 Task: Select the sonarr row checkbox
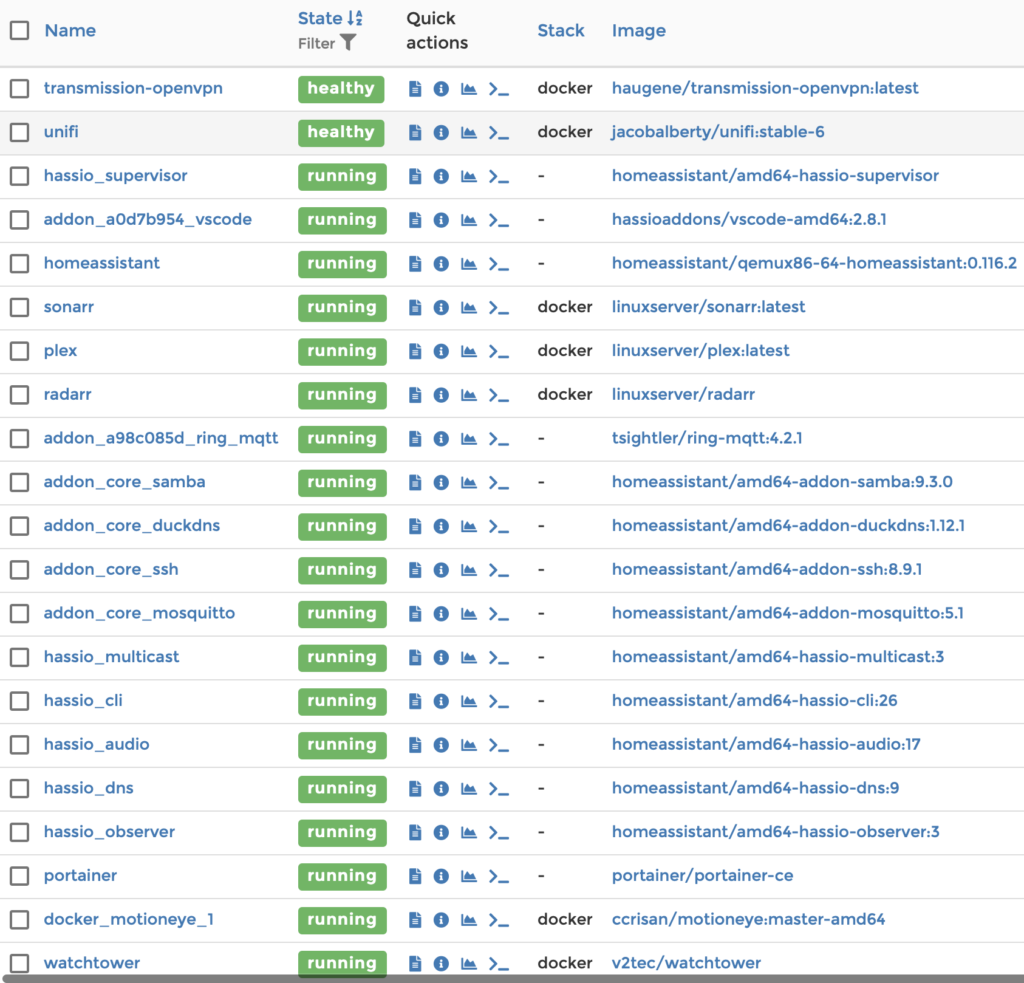pos(20,307)
